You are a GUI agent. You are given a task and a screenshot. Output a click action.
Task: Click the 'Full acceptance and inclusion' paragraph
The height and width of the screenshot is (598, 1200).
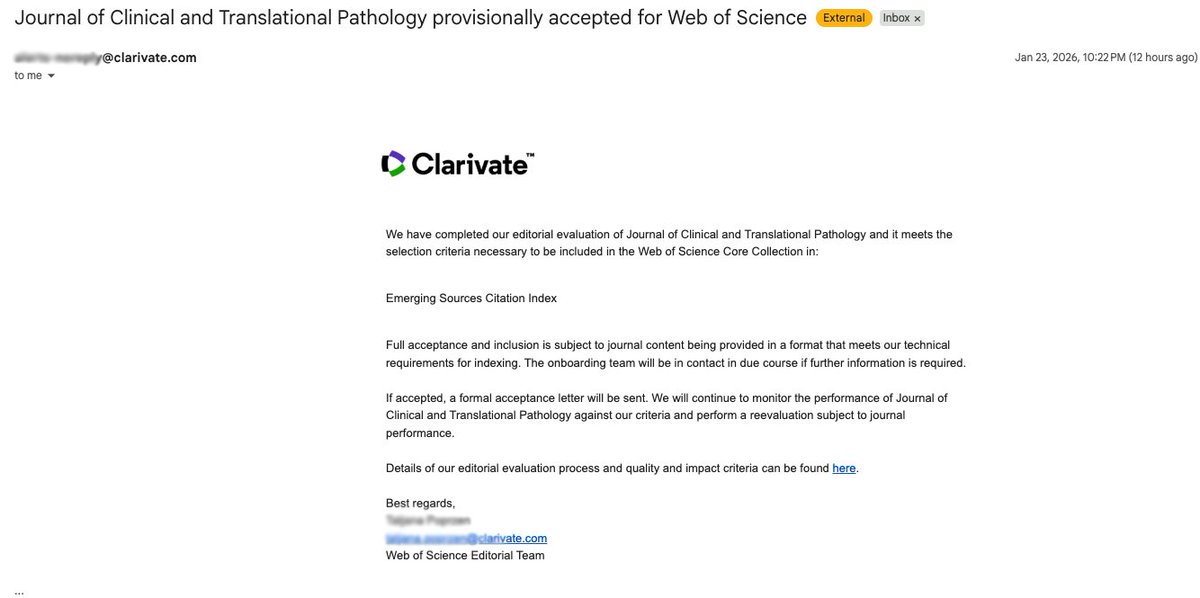click(x=675, y=354)
